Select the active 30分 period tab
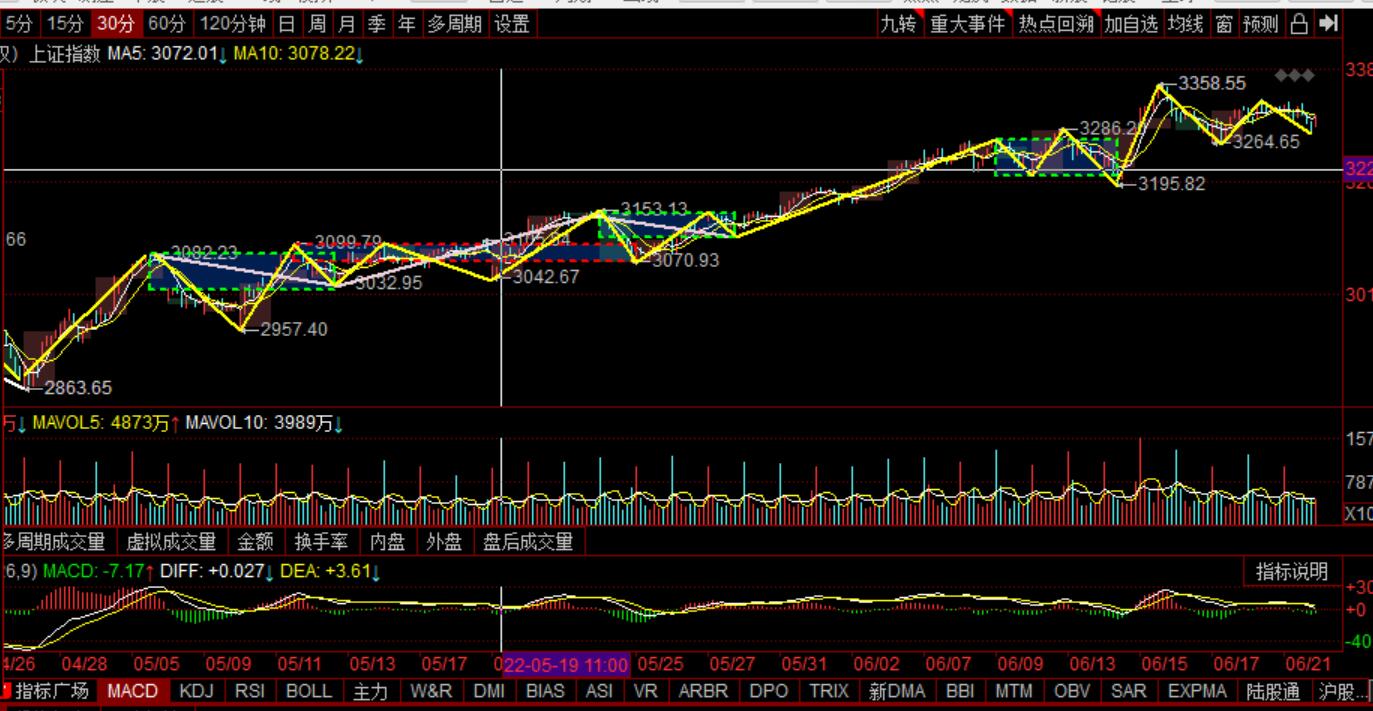Image resolution: width=1373 pixels, height=711 pixels. pos(116,24)
